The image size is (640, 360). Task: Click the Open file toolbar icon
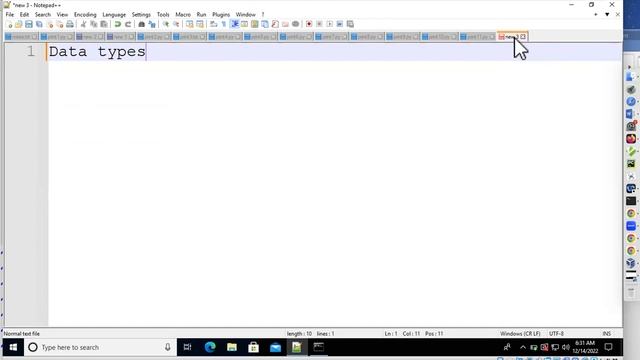coord(19,24)
